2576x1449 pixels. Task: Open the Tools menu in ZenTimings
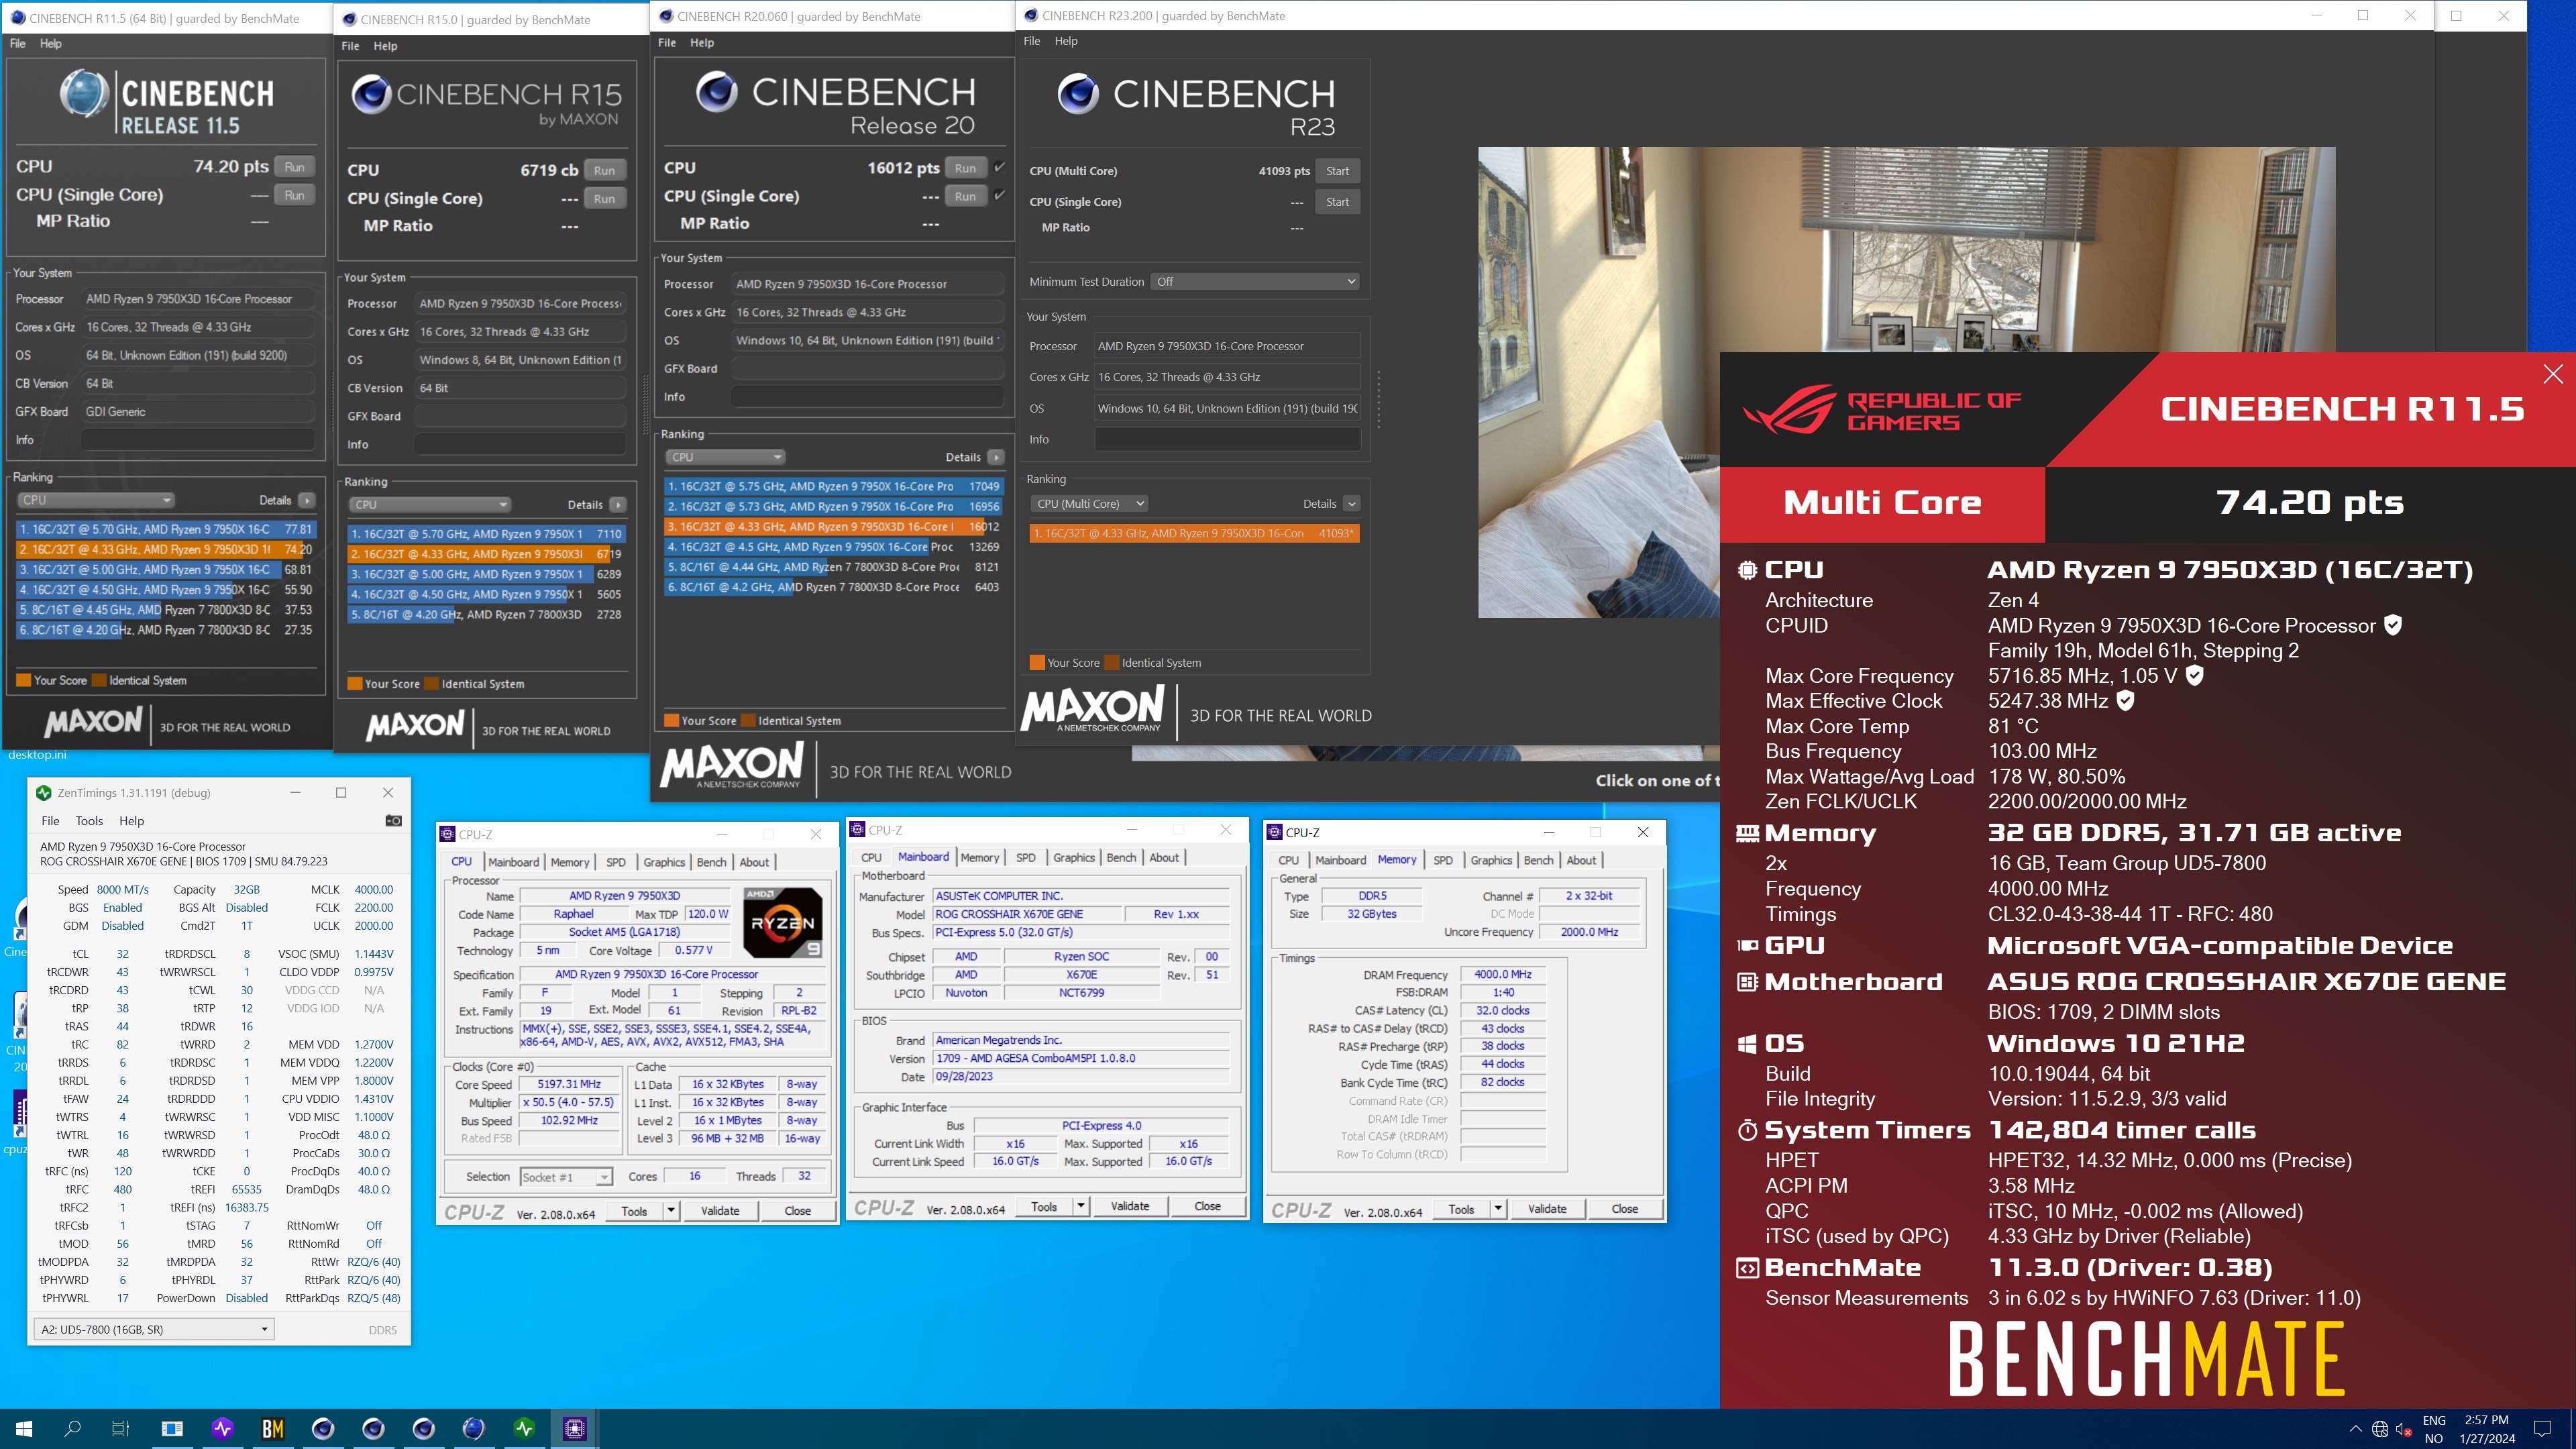tap(89, 821)
